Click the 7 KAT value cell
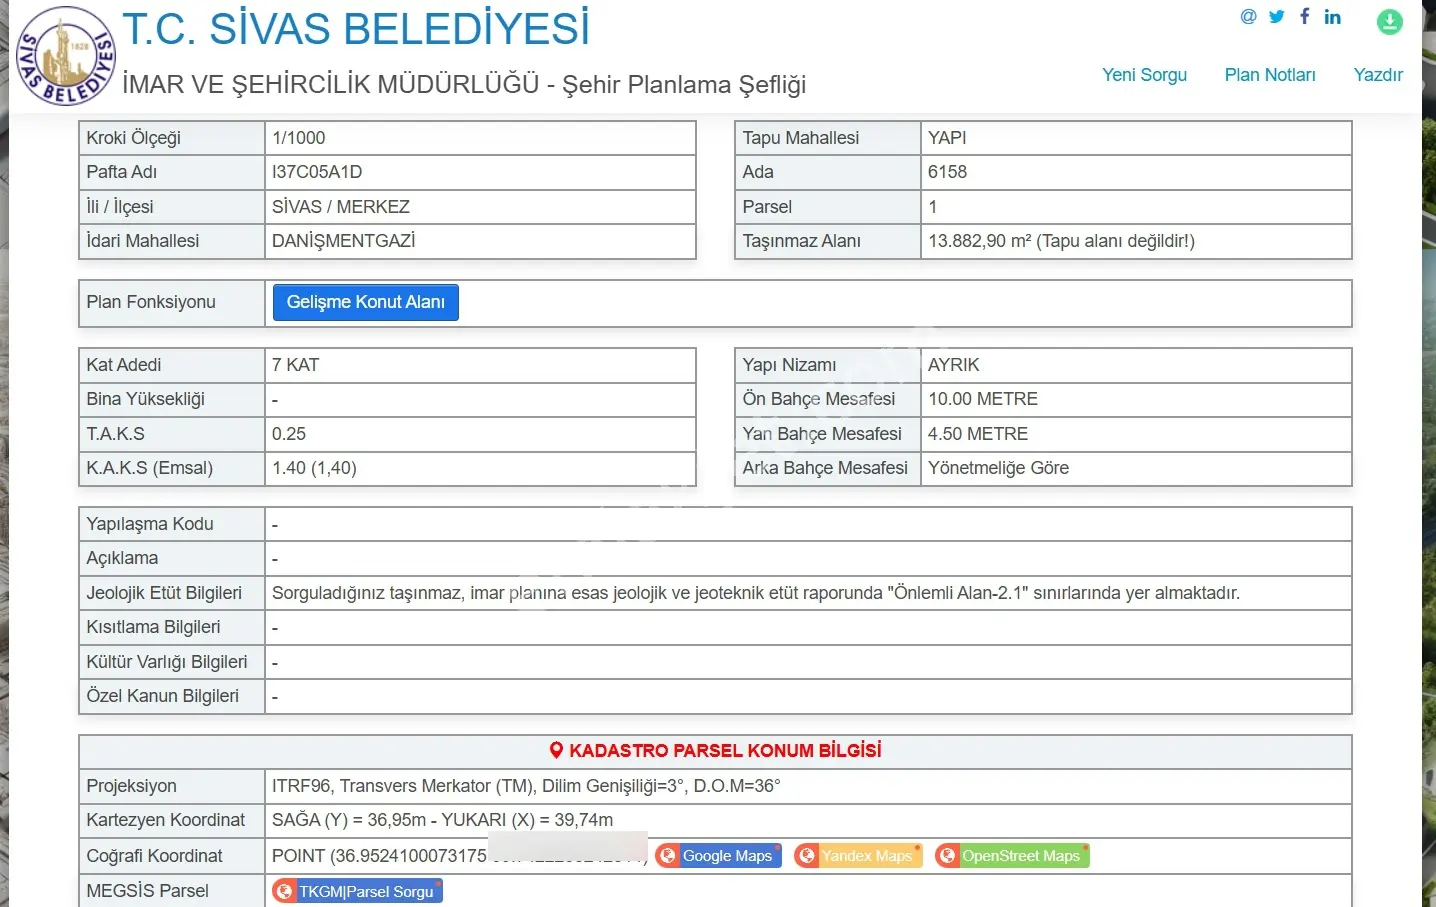Viewport: 1436px width, 907px height. (x=480, y=365)
